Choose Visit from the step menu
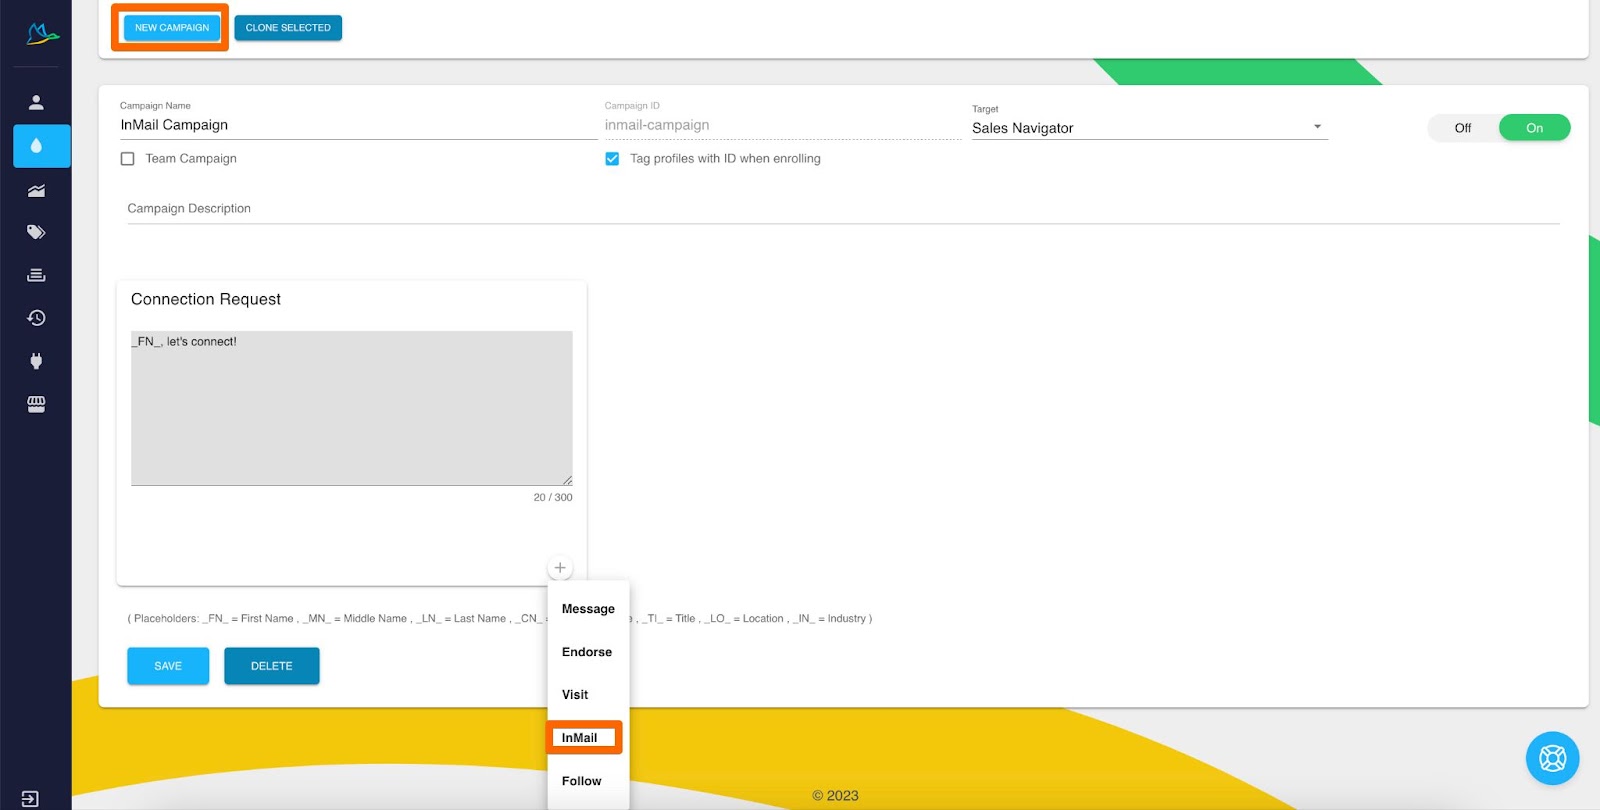This screenshot has height=810, width=1600. tap(588, 695)
